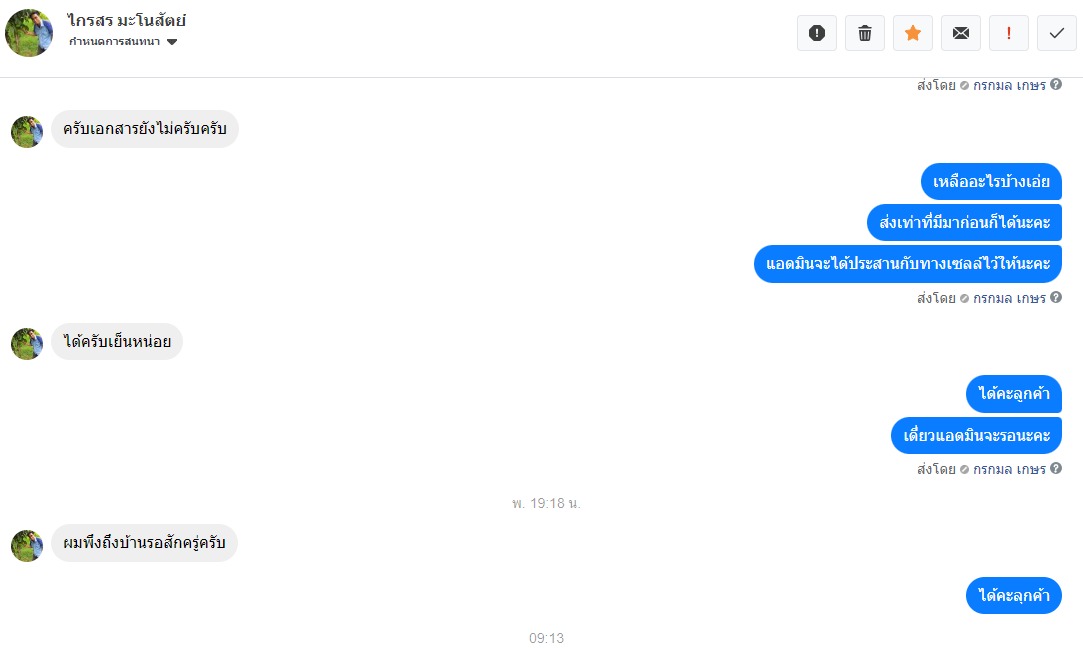Image resolution: width=1083 pixels, height=648 pixels.
Task: Mark conversation as spam with exclamation circle icon
Action: point(816,33)
